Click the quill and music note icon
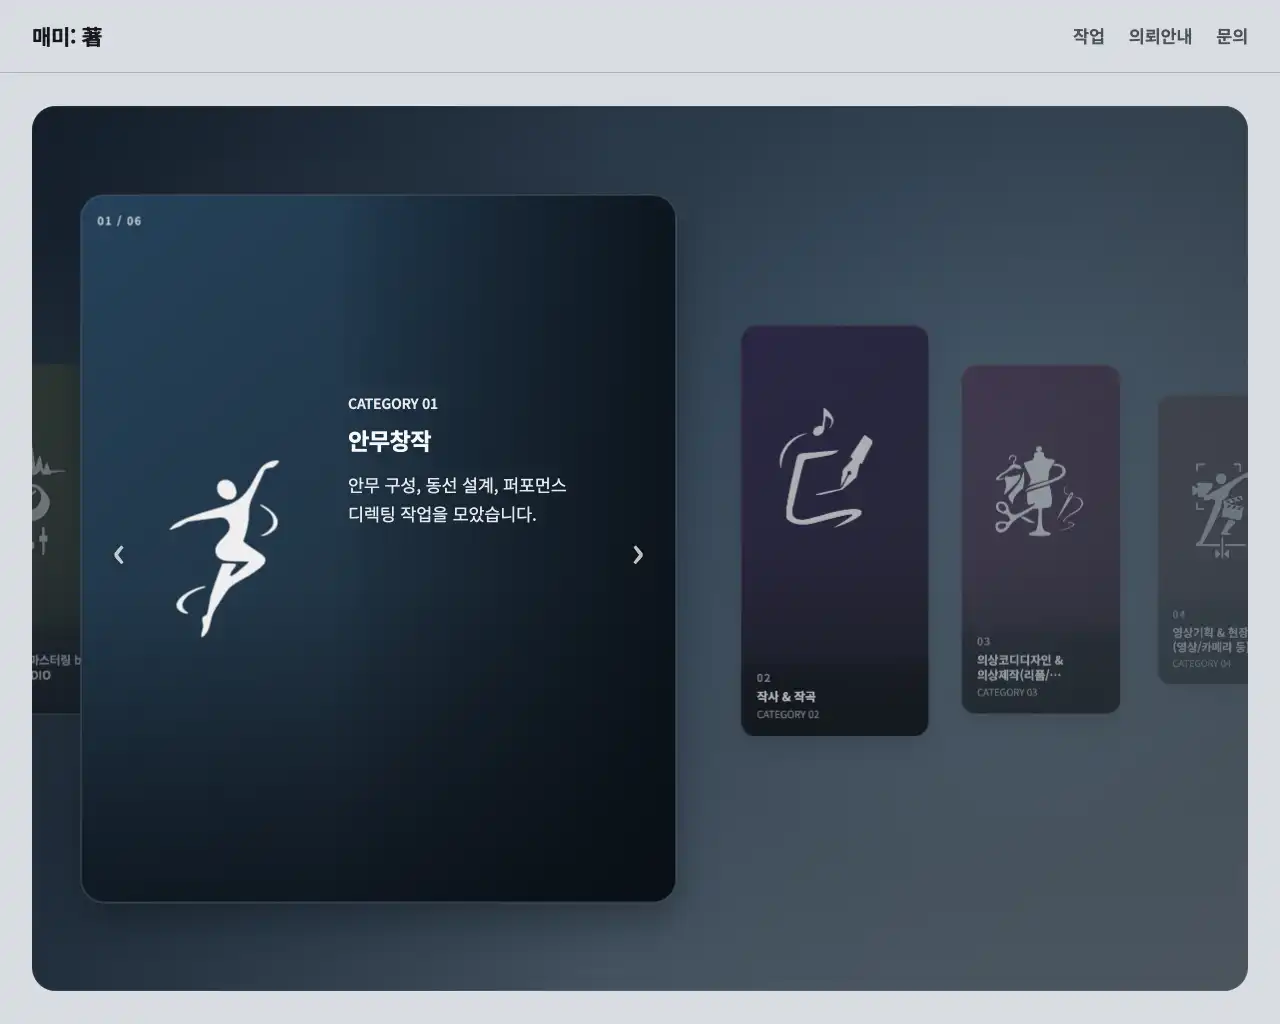Image resolution: width=1280 pixels, height=1024 pixels. [x=826, y=467]
